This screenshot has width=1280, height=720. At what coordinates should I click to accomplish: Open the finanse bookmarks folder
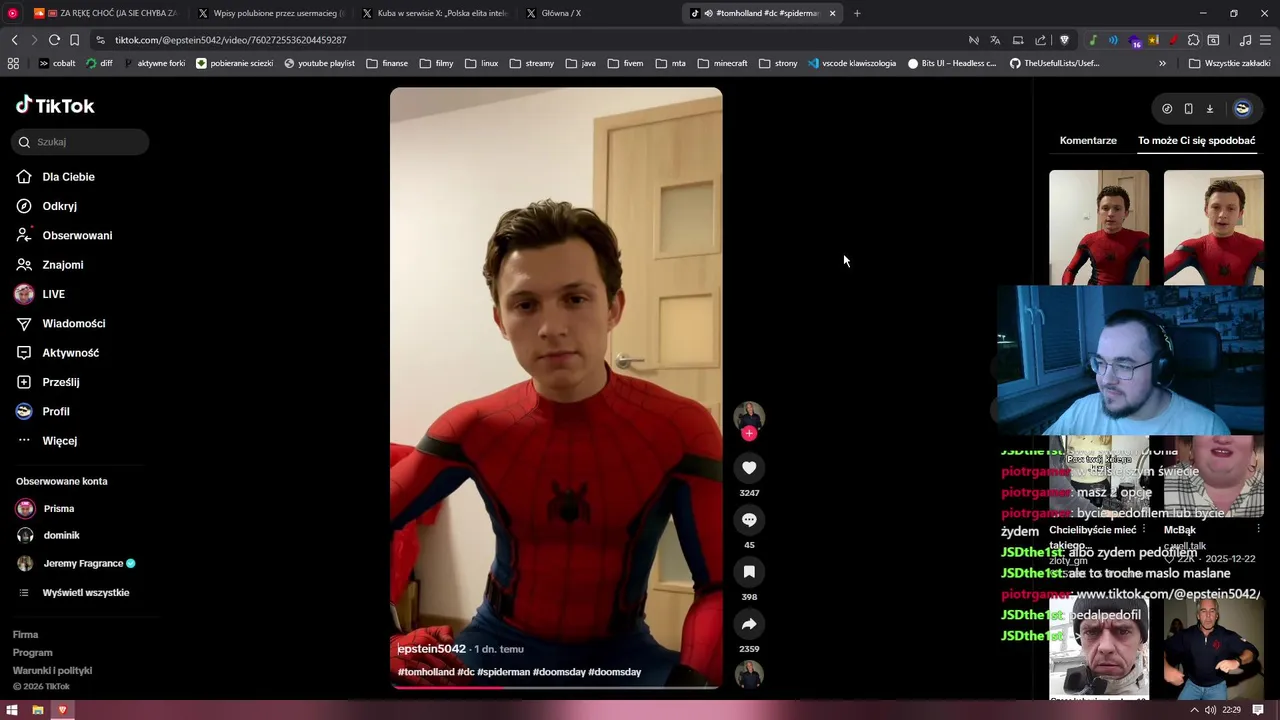387,63
